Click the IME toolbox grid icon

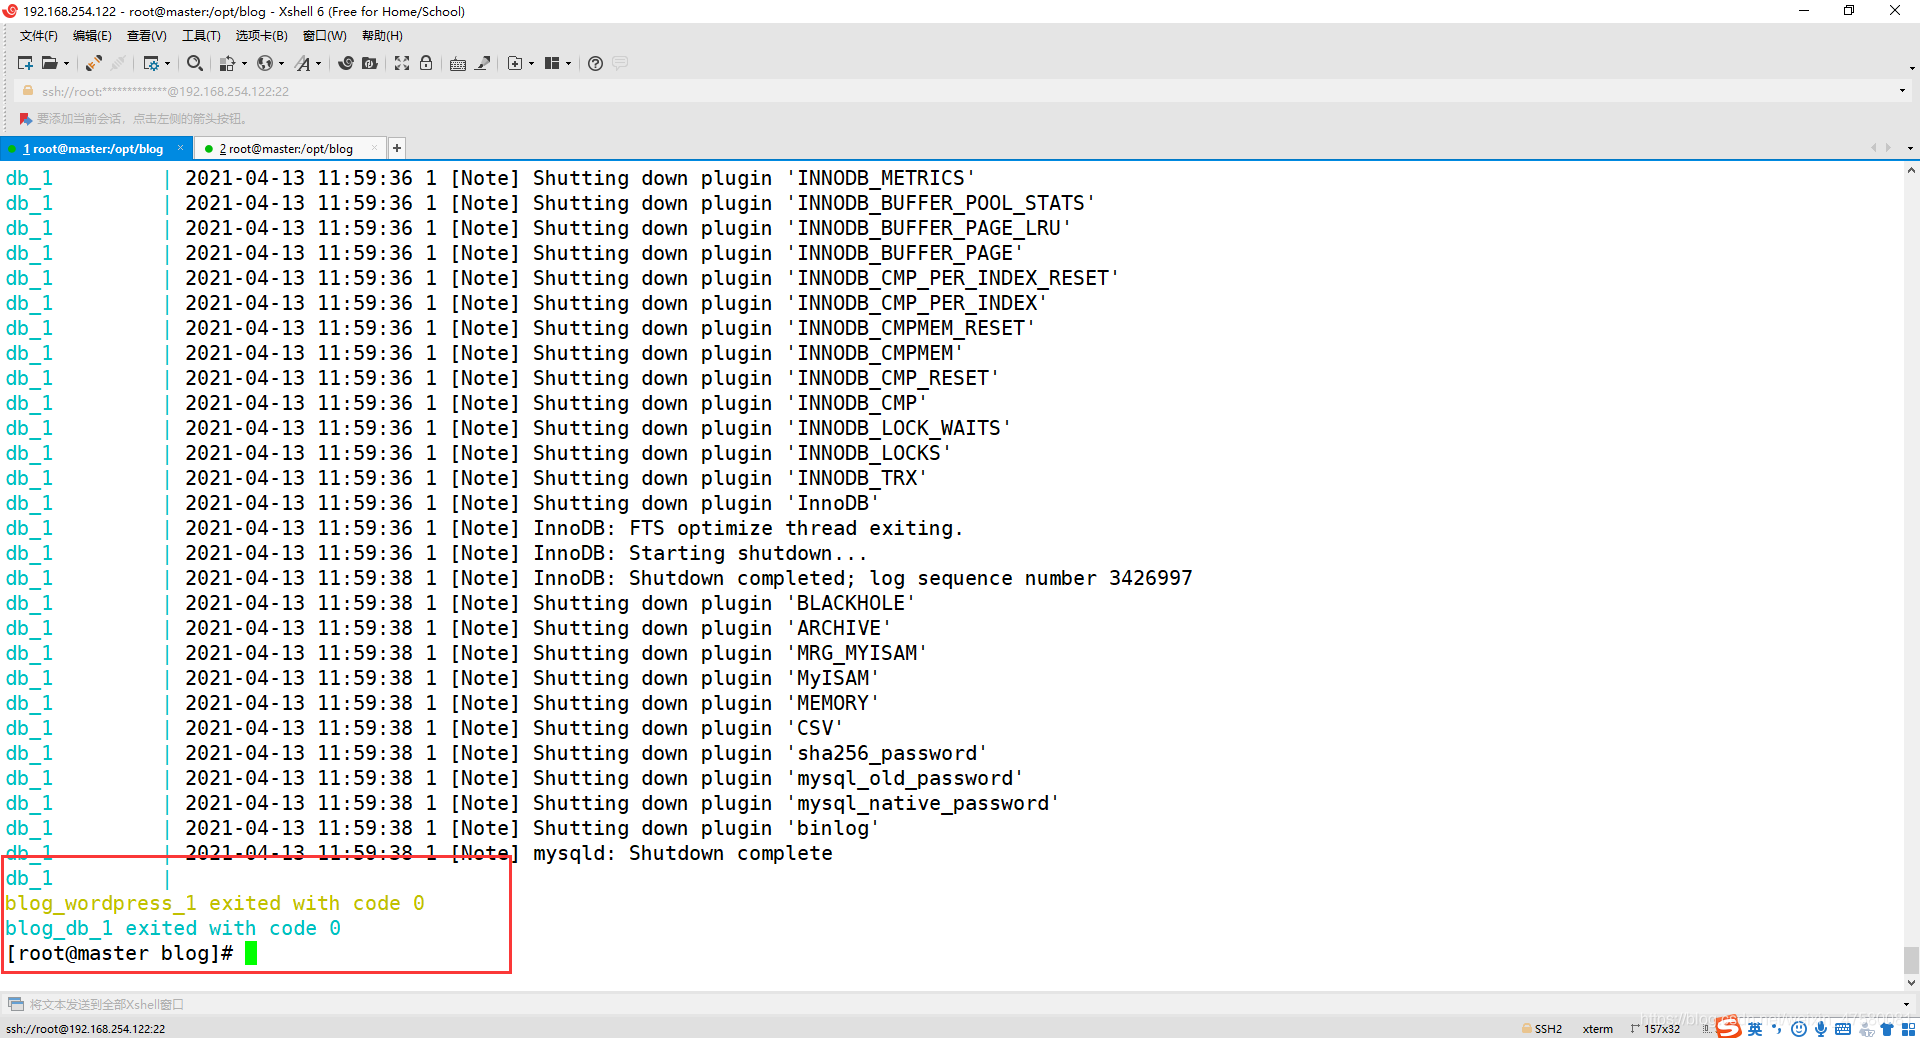click(1909, 1029)
